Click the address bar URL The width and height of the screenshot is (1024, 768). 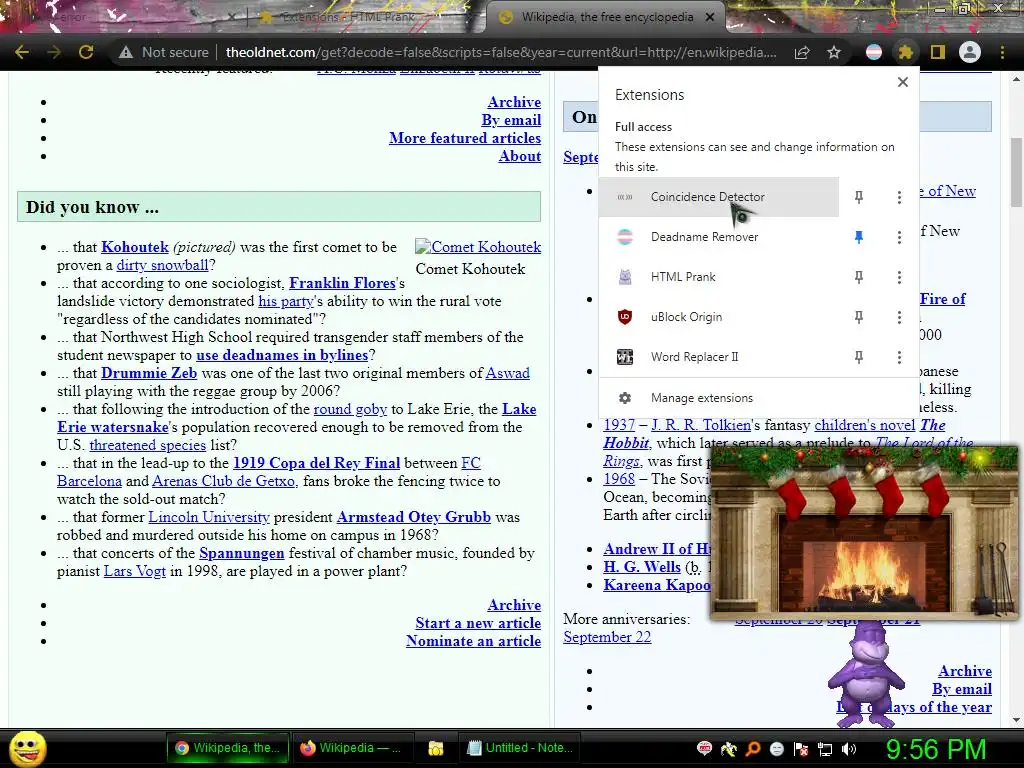[x=501, y=52]
